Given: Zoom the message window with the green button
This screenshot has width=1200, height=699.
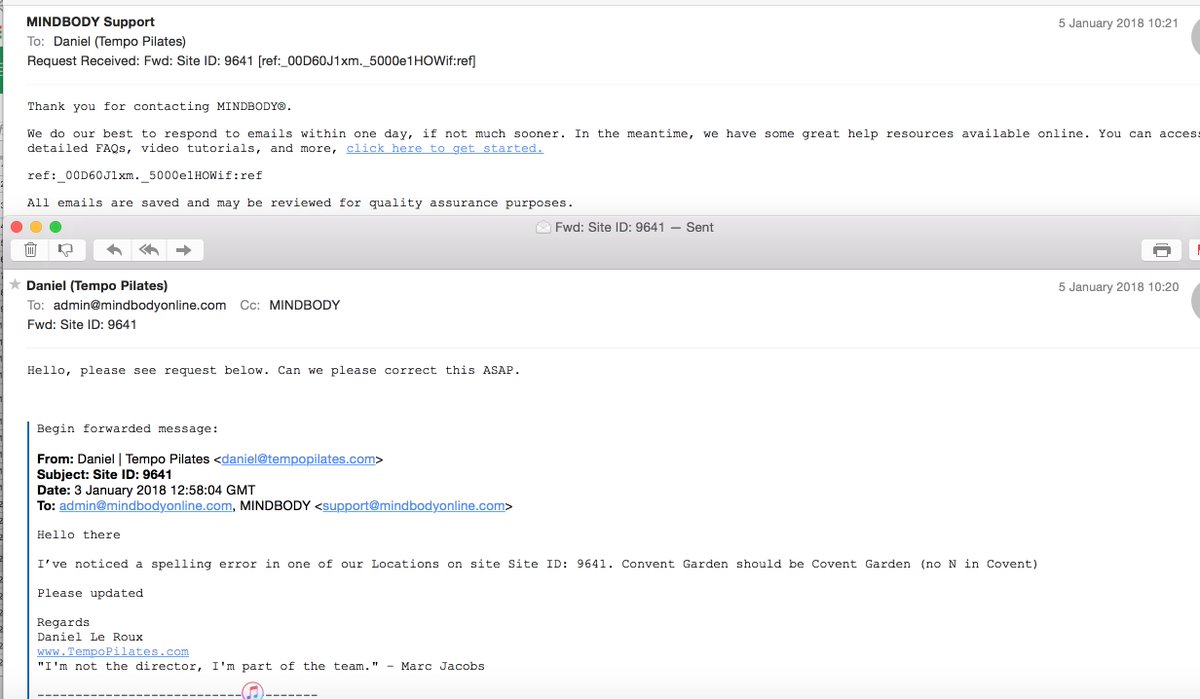Looking at the screenshot, I should (x=56, y=227).
